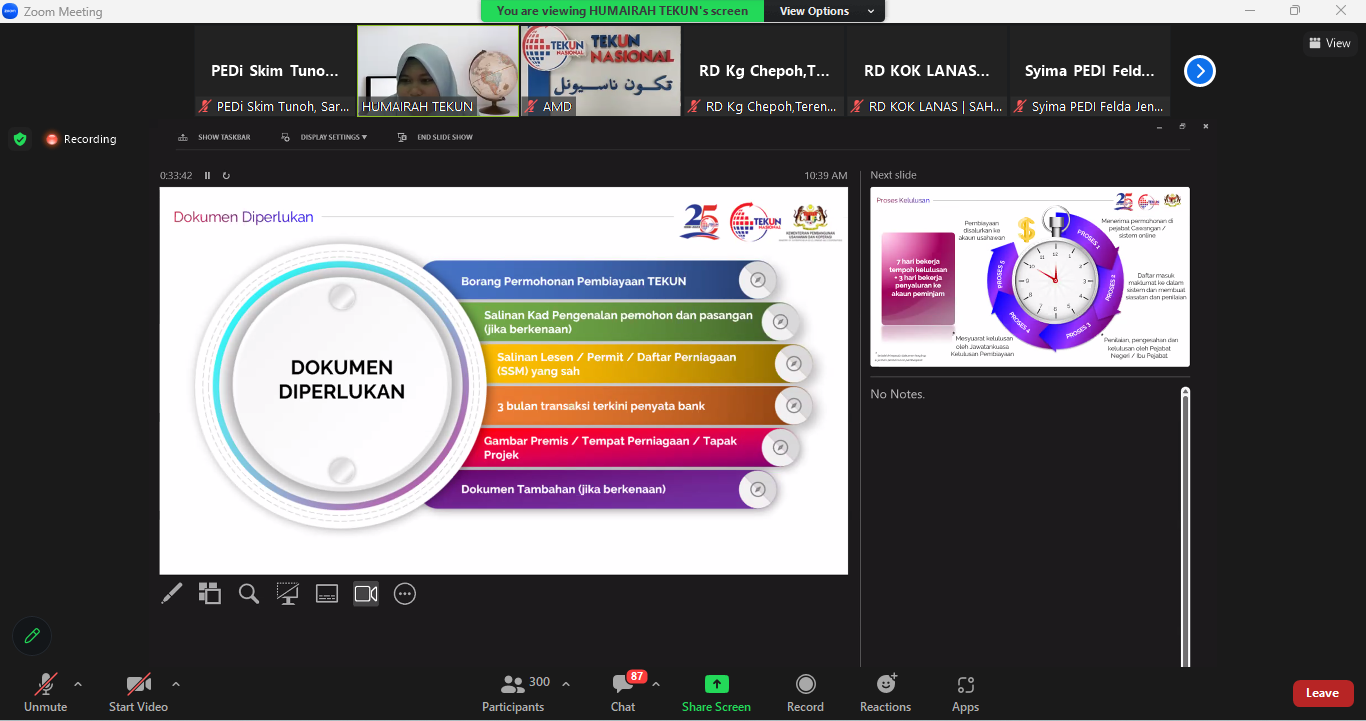The height and width of the screenshot is (721, 1366).
Task: Open the Chat panel
Action: pos(623,692)
